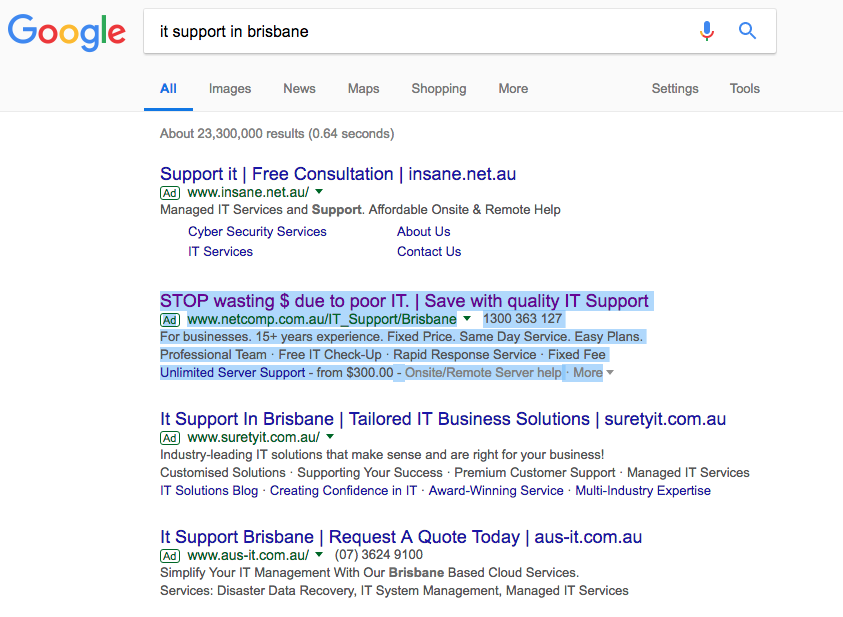Click into the search query input field
This screenshot has height=617, width=843.
tap(419, 31)
